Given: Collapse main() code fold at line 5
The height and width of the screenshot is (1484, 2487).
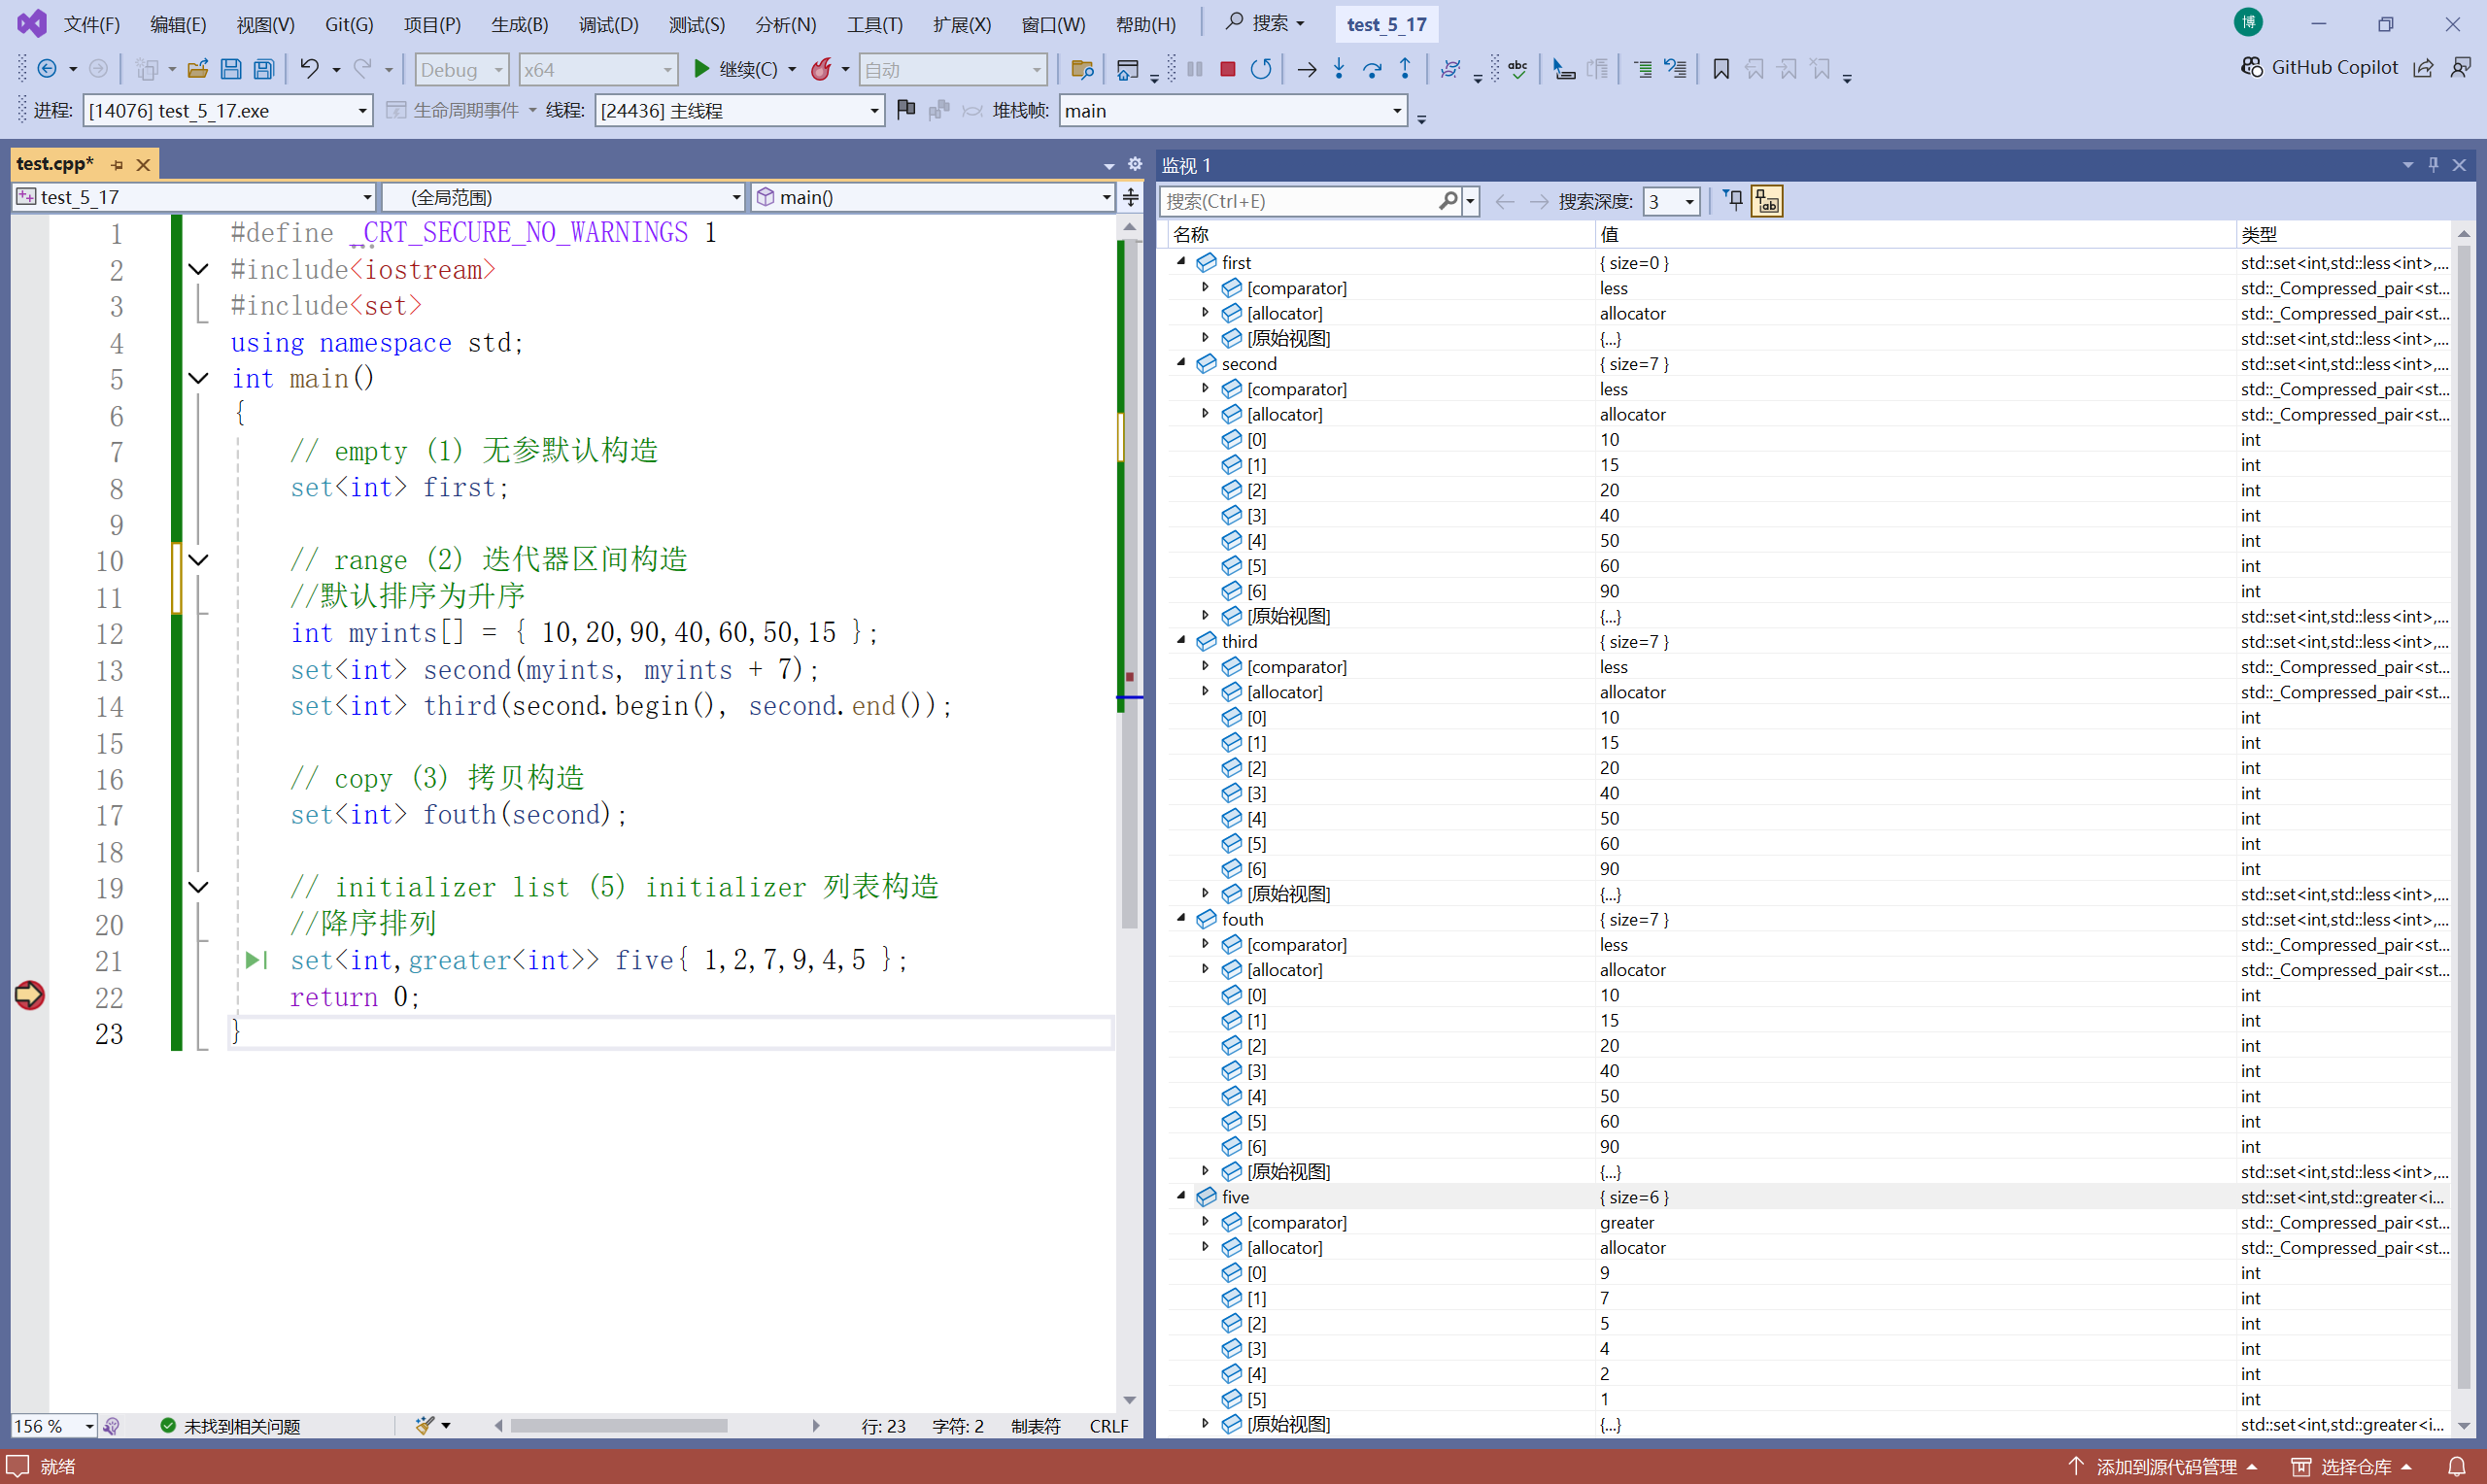Looking at the screenshot, I should 199,379.
